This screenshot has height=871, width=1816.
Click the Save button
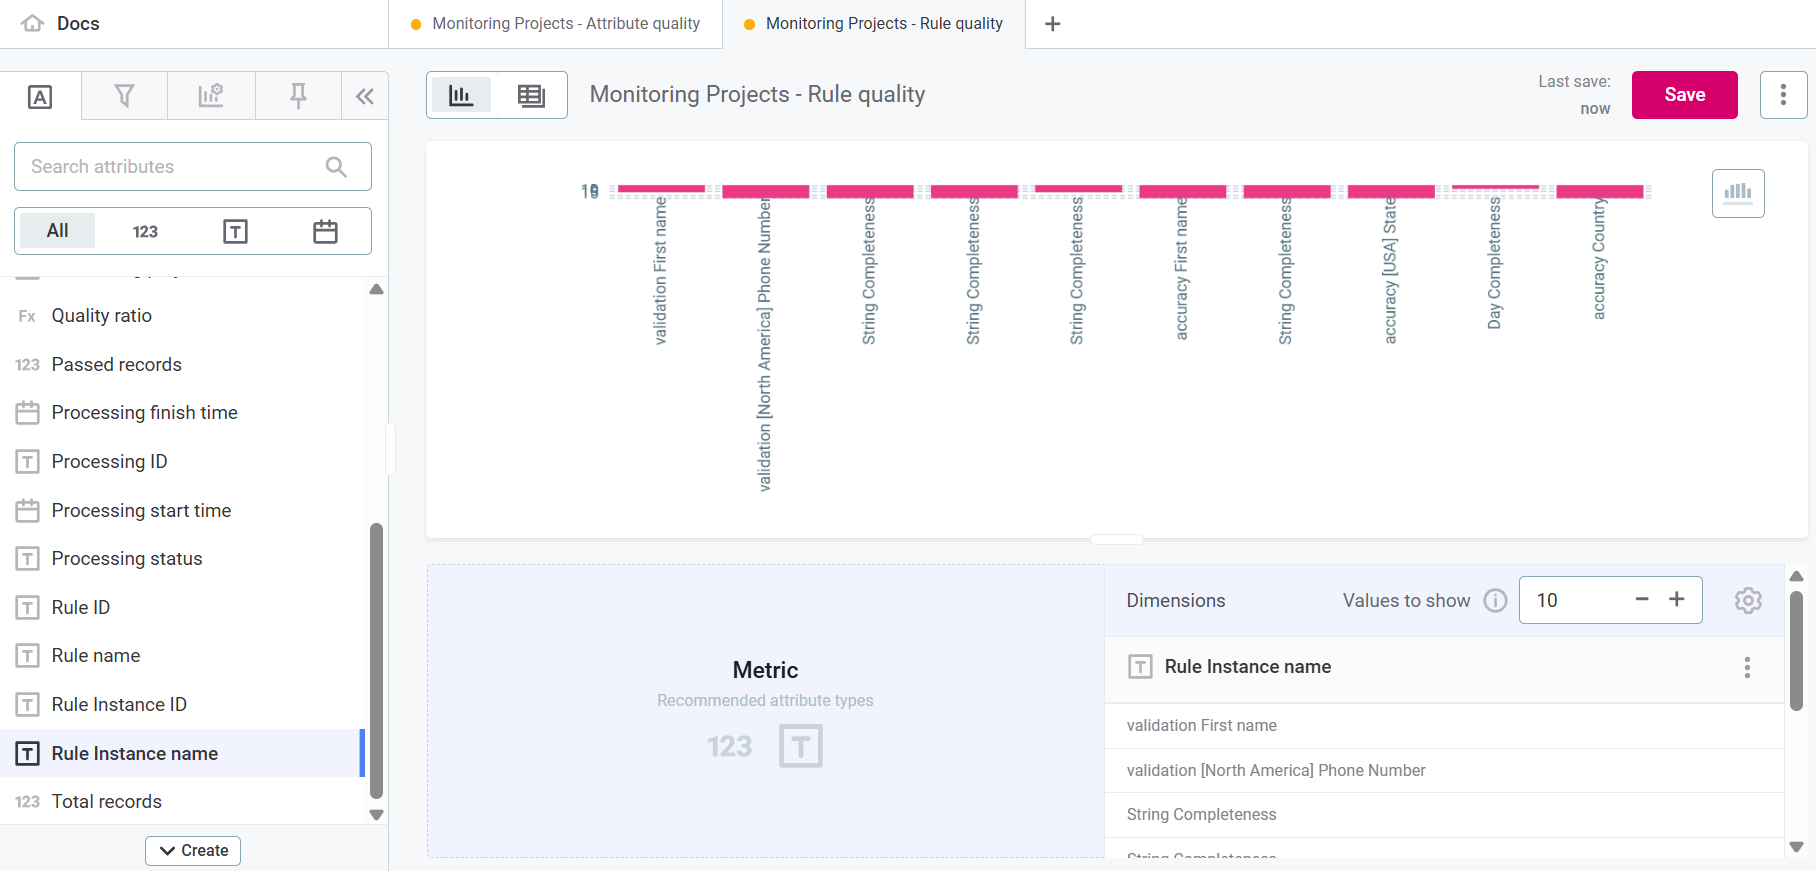coord(1684,95)
